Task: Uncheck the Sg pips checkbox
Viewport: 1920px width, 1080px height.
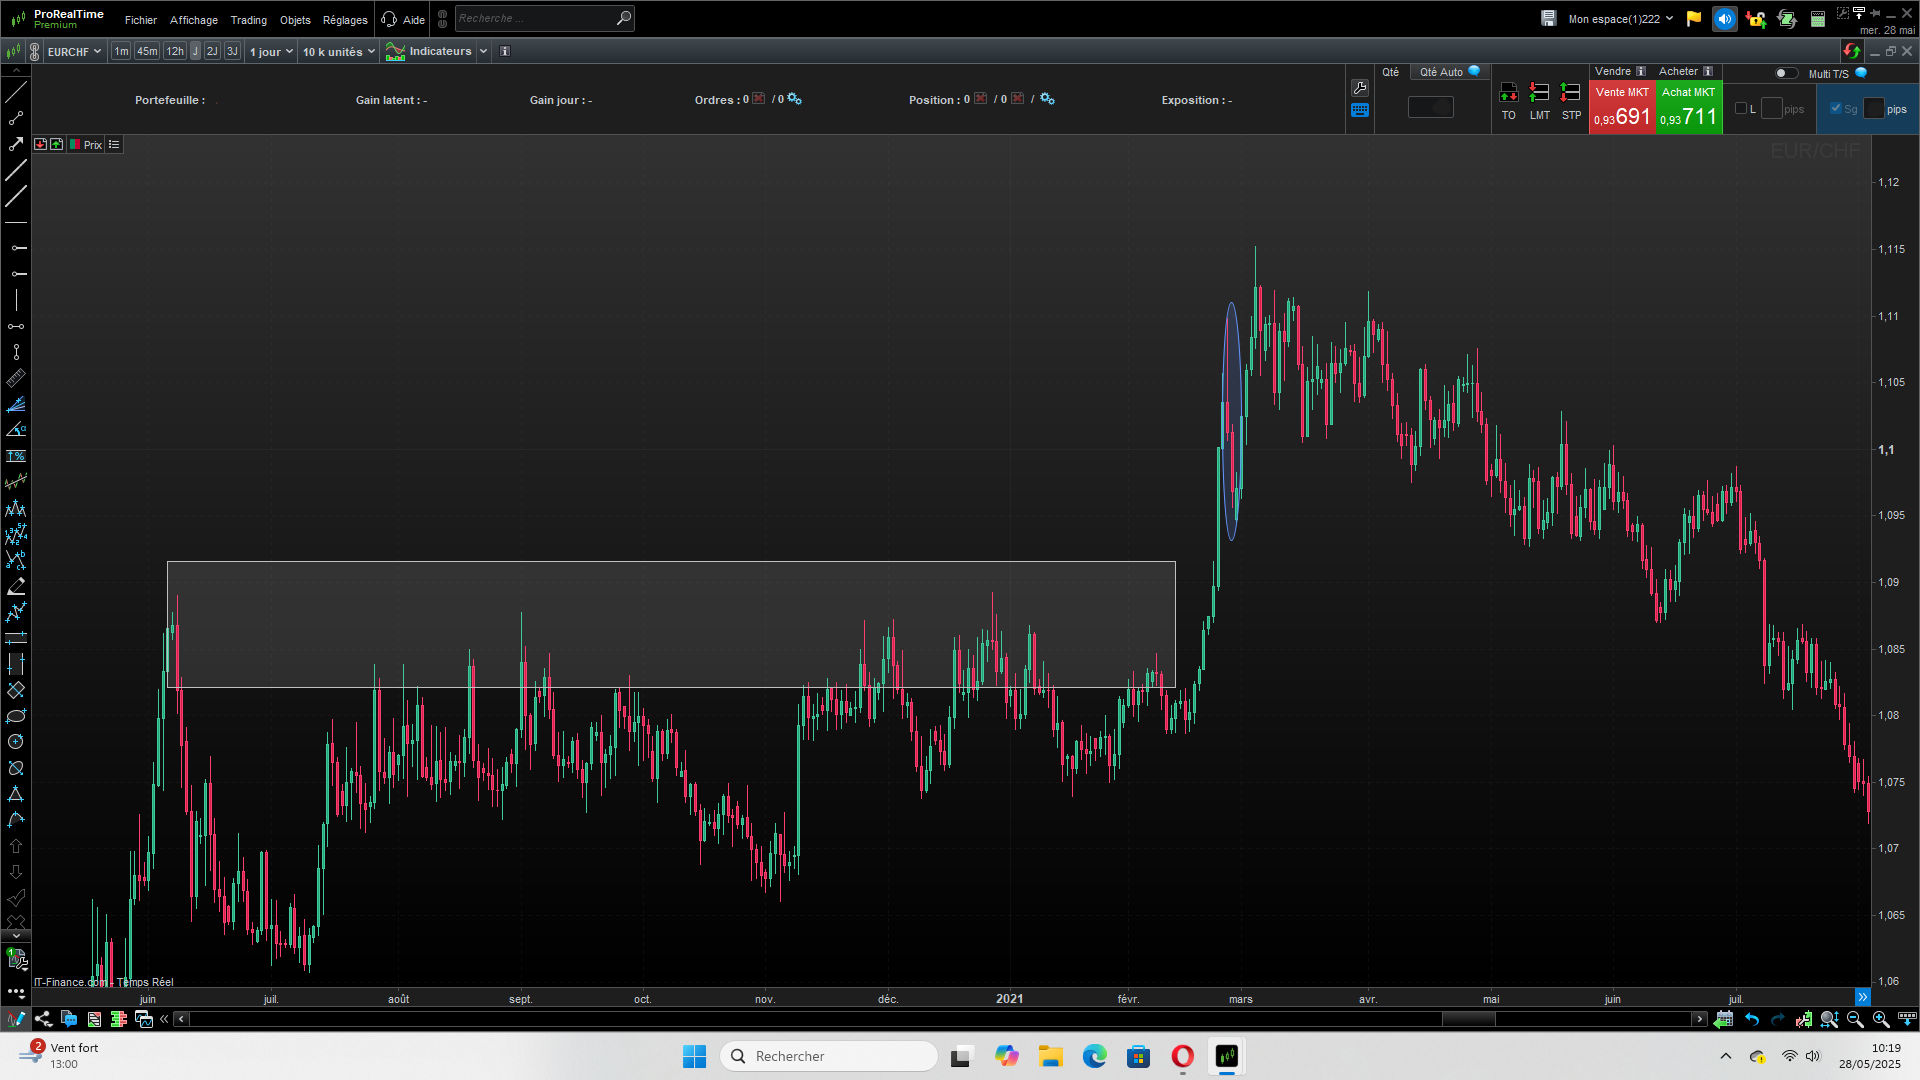Action: [x=1835, y=109]
